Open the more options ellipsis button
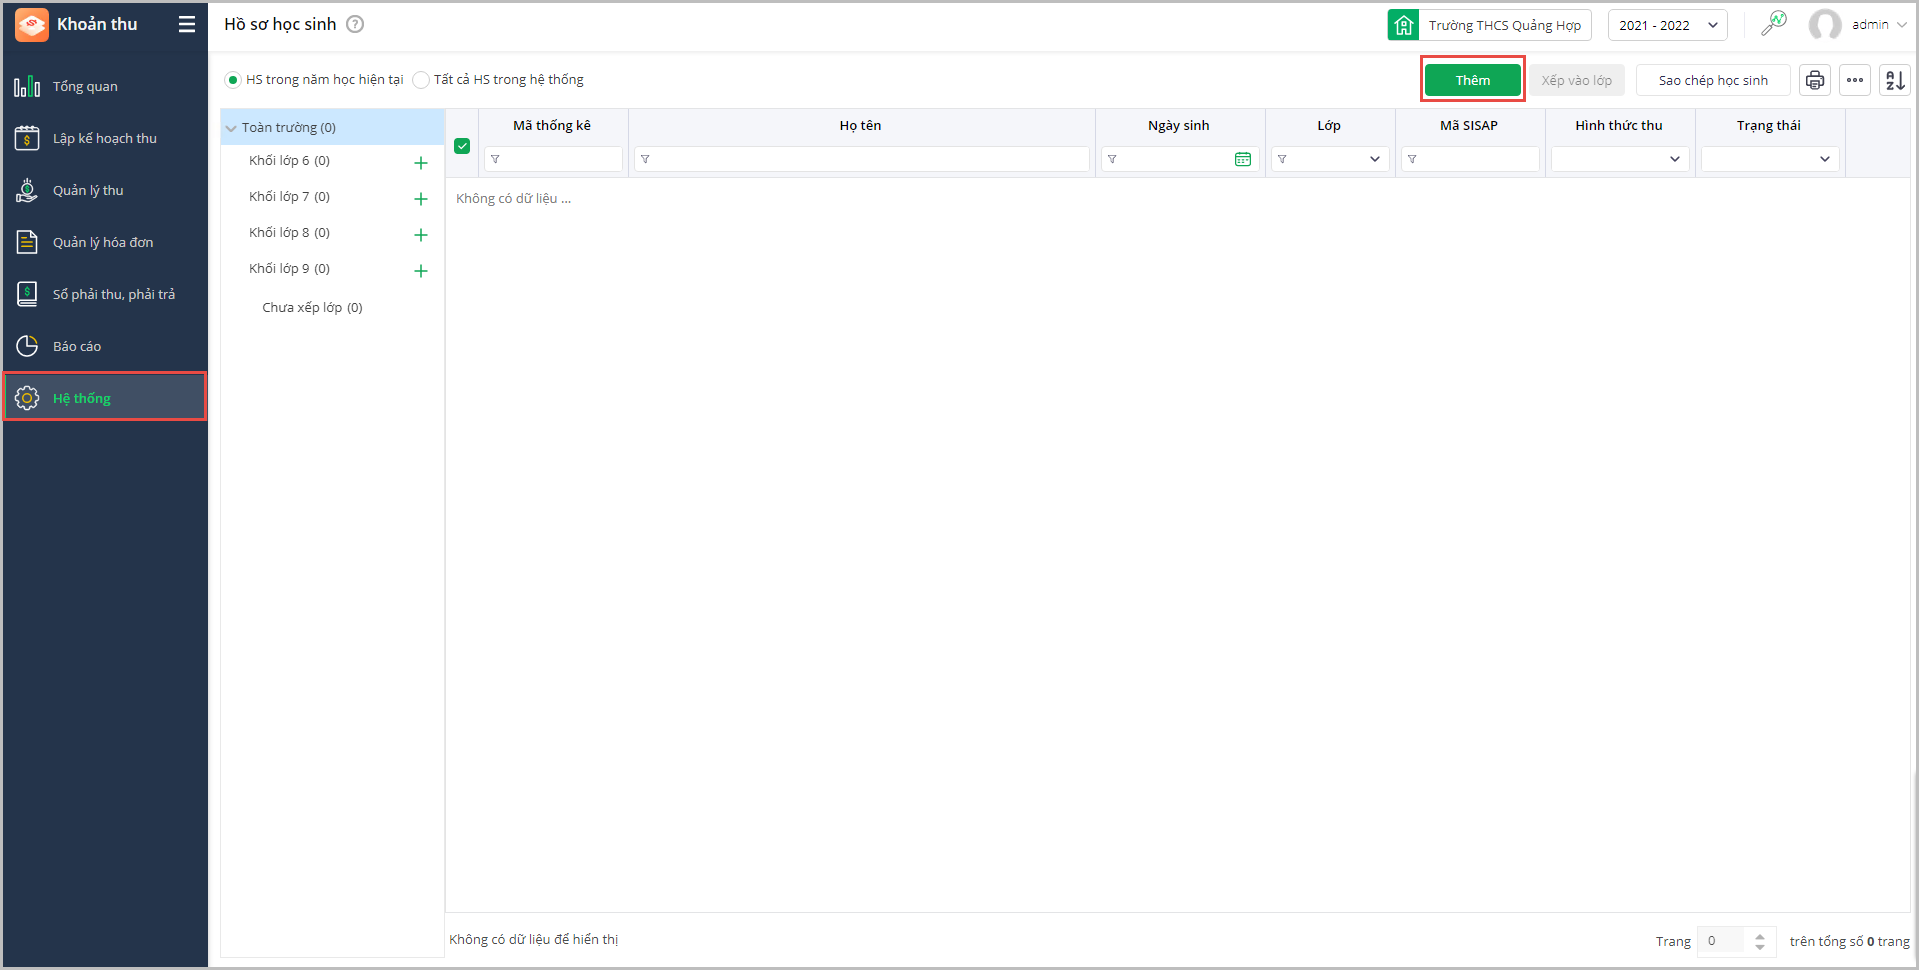 (x=1855, y=80)
